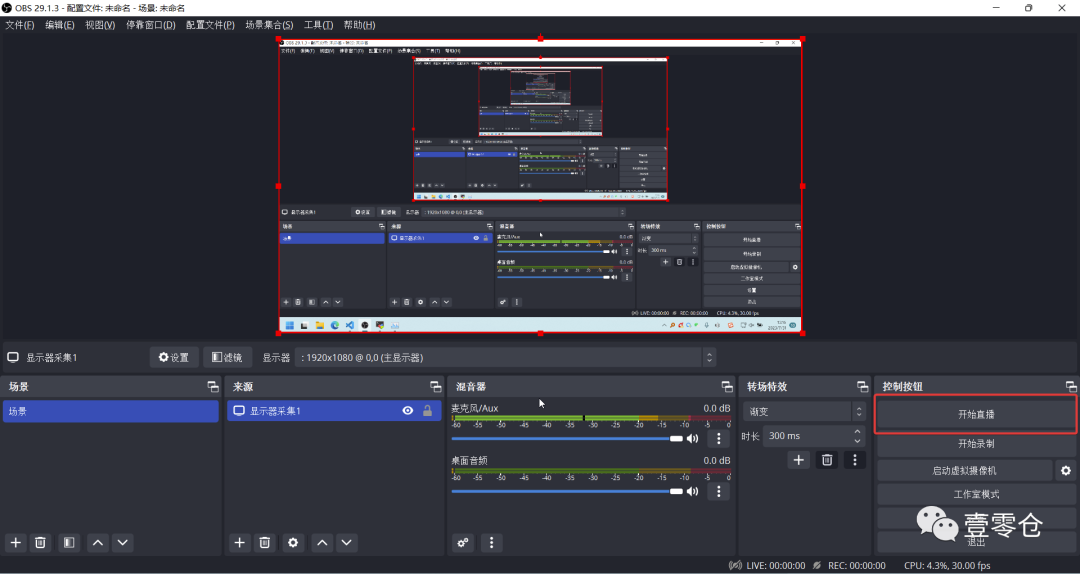The image size is (1080, 574).
Task: Move the selected scene up
Action: pyautogui.click(x=97, y=542)
